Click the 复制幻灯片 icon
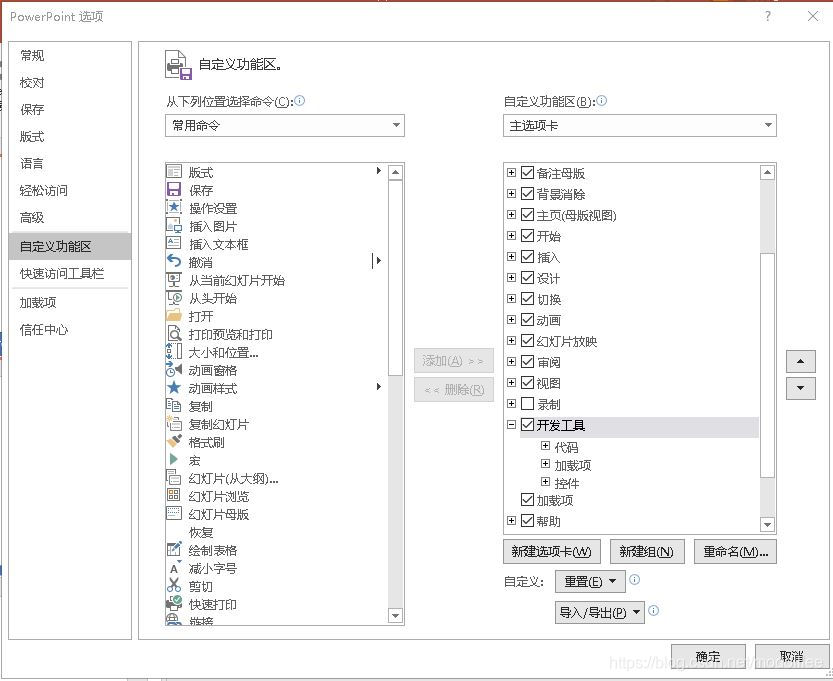This screenshot has width=833, height=681. tap(174, 424)
